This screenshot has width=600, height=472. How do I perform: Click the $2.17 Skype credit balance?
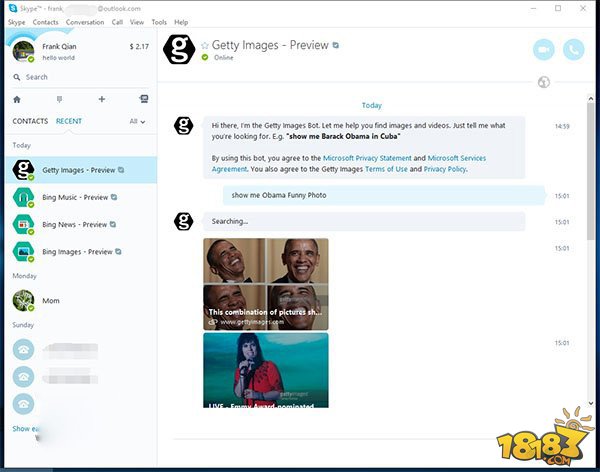coord(138,46)
